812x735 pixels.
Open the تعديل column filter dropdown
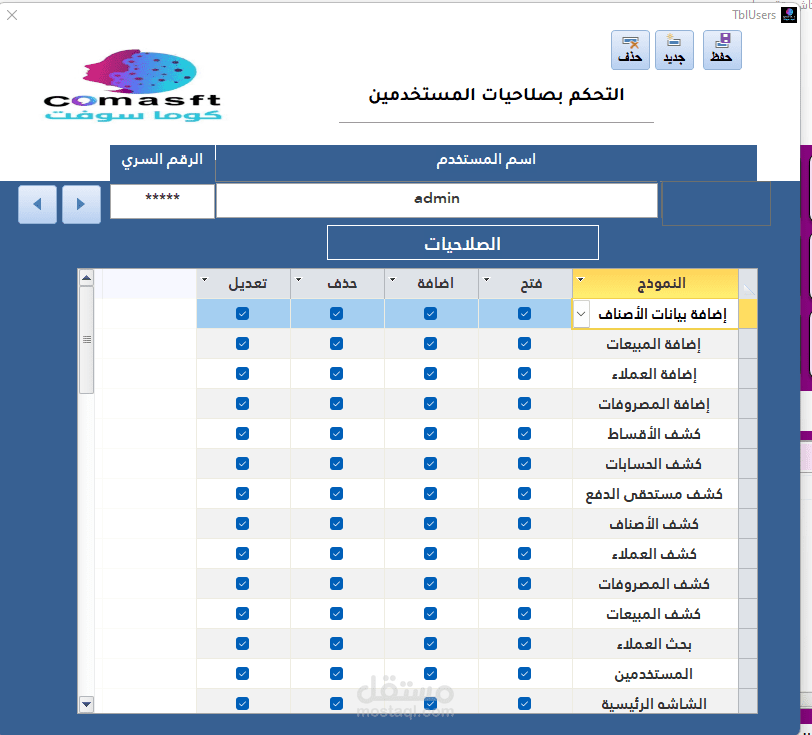click(205, 280)
